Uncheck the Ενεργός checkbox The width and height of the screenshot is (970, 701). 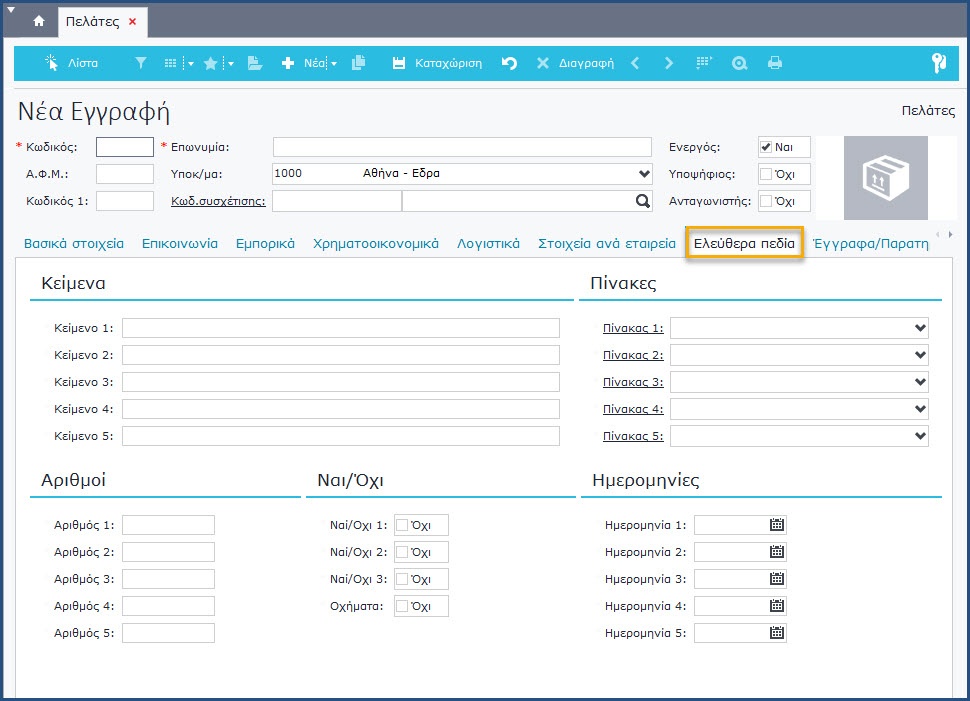(x=766, y=147)
